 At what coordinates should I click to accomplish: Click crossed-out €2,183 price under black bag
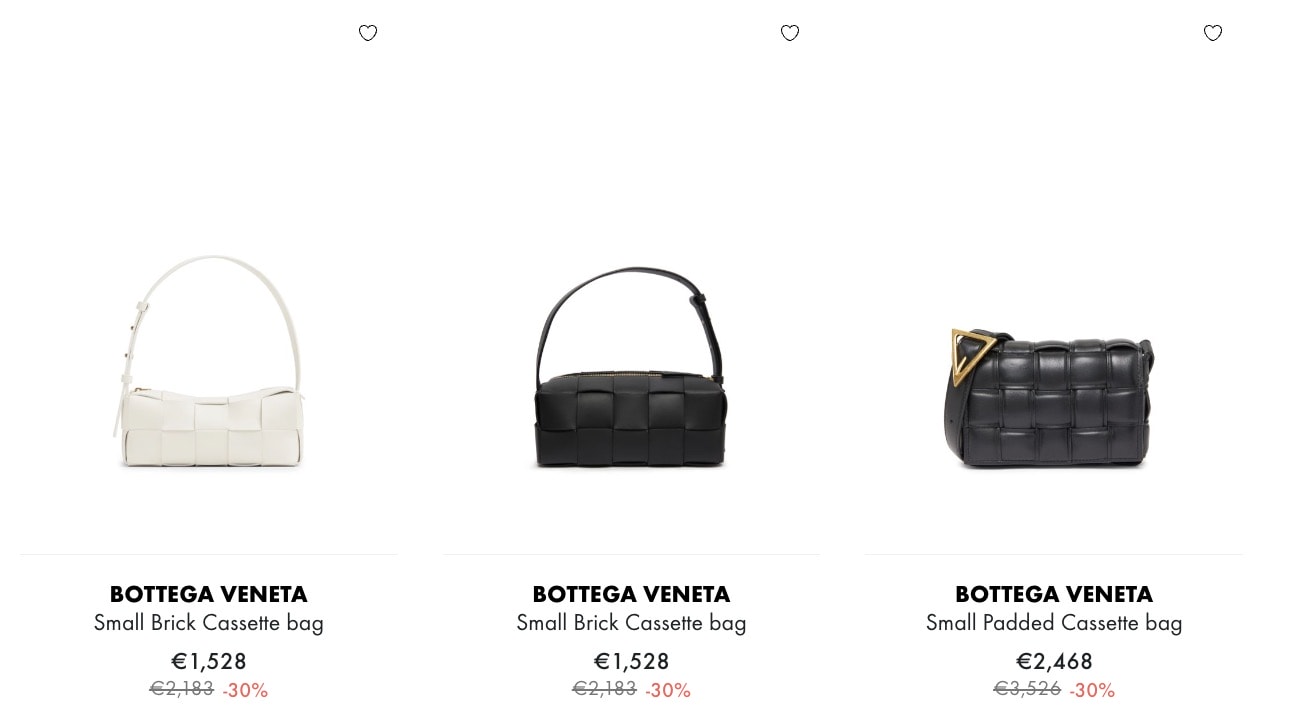click(x=604, y=689)
